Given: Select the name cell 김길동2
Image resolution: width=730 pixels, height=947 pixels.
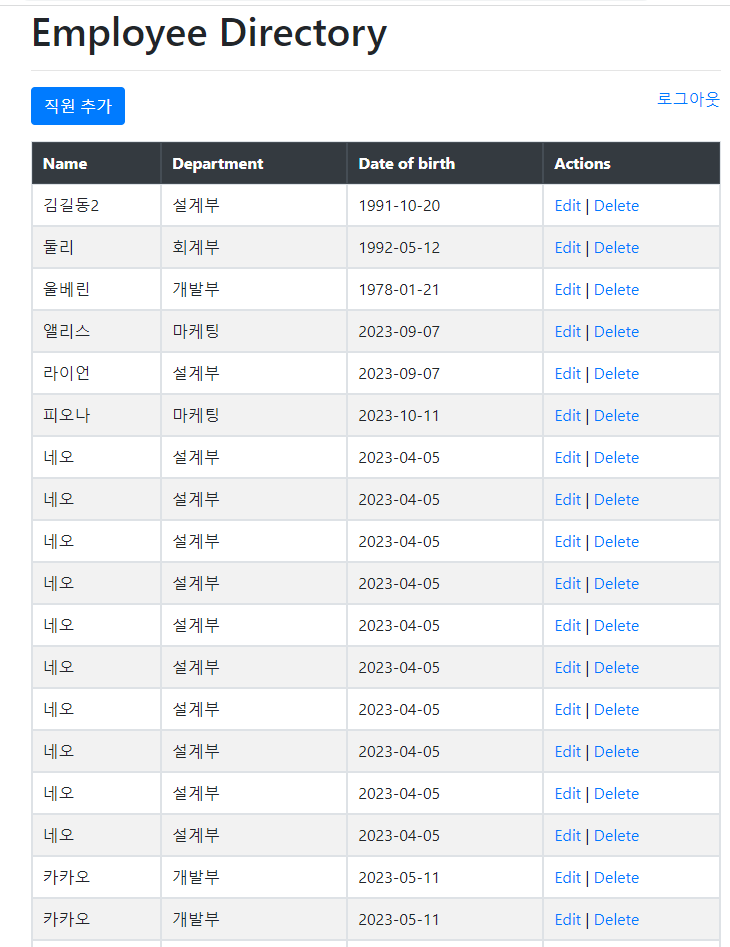Looking at the screenshot, I should pos(97,205).
